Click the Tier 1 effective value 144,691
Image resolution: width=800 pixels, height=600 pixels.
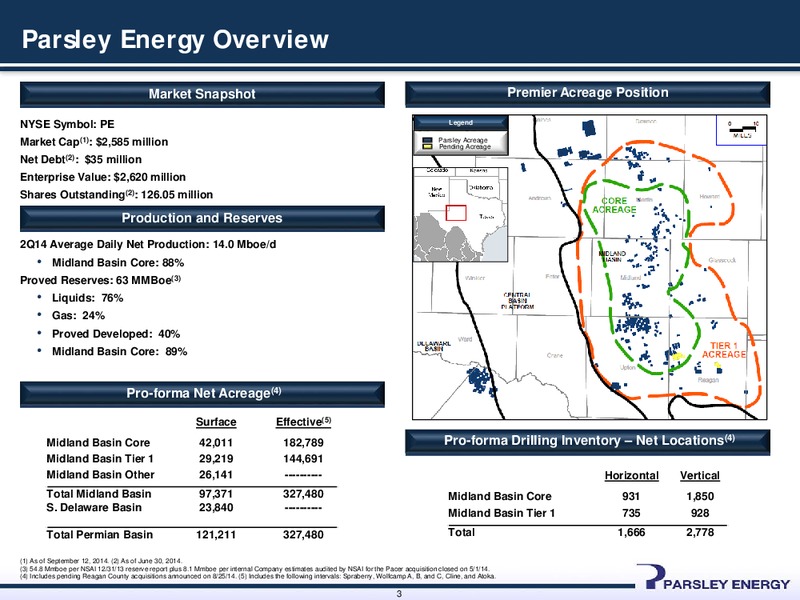tap(303, 459)
